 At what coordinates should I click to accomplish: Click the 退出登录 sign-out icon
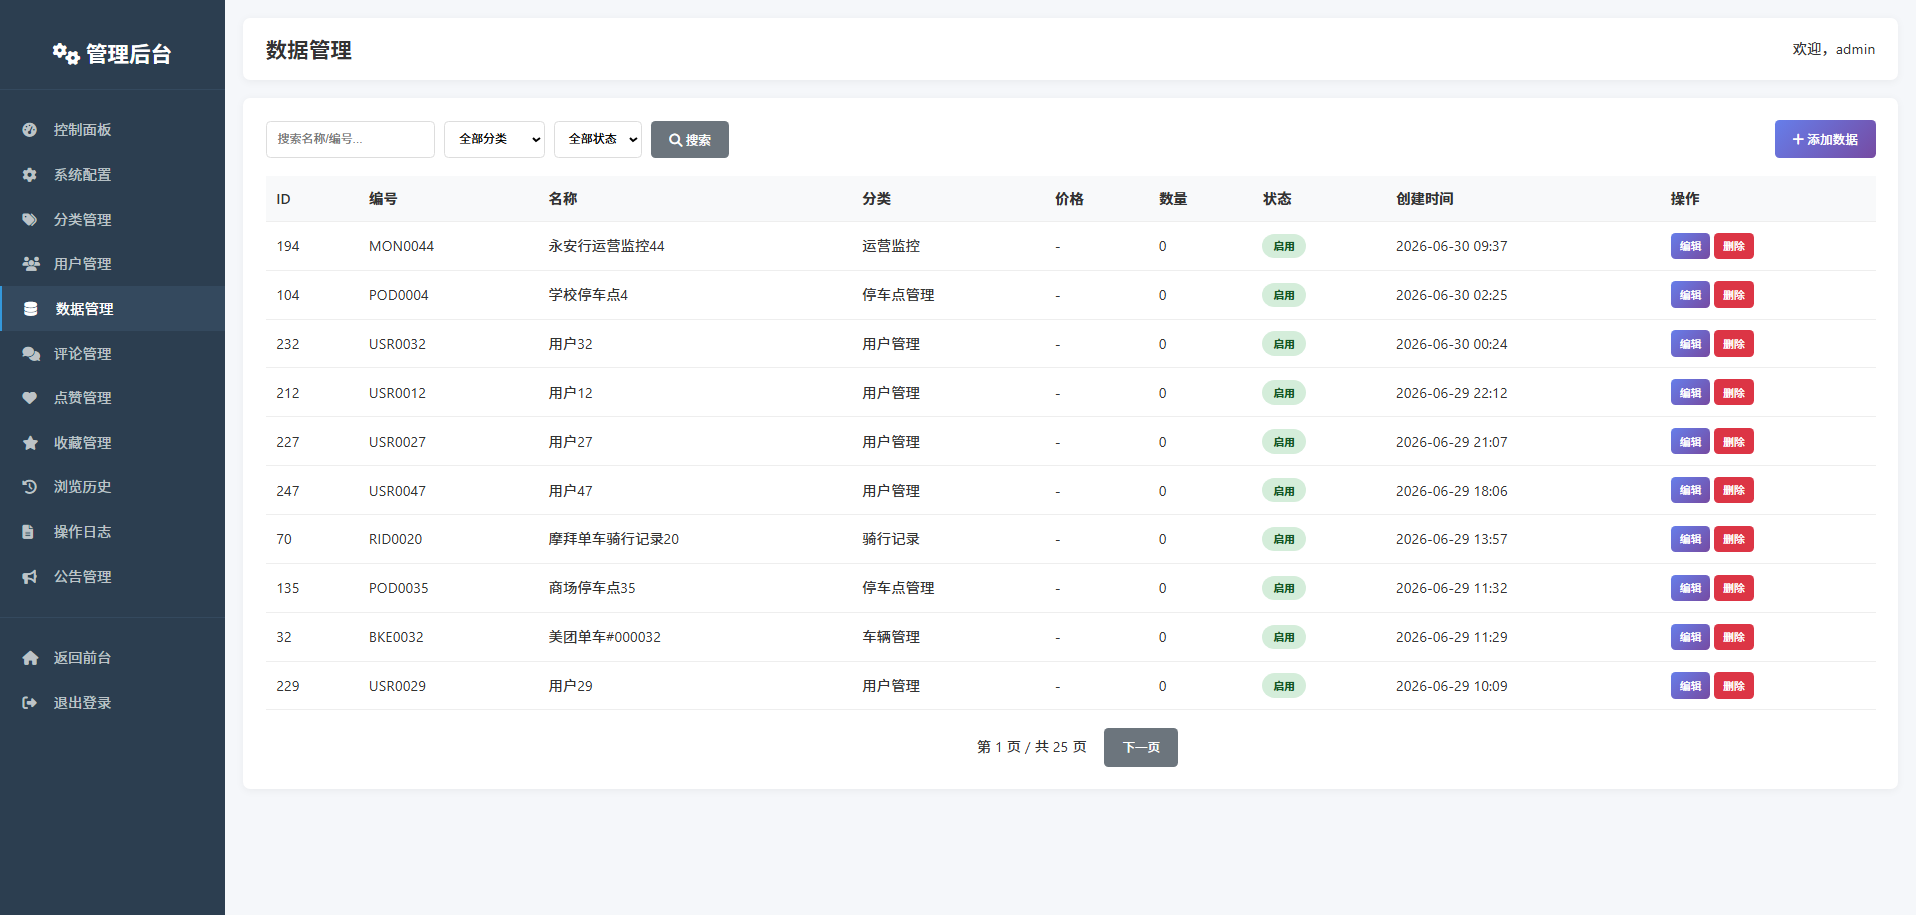coord(30,703)
